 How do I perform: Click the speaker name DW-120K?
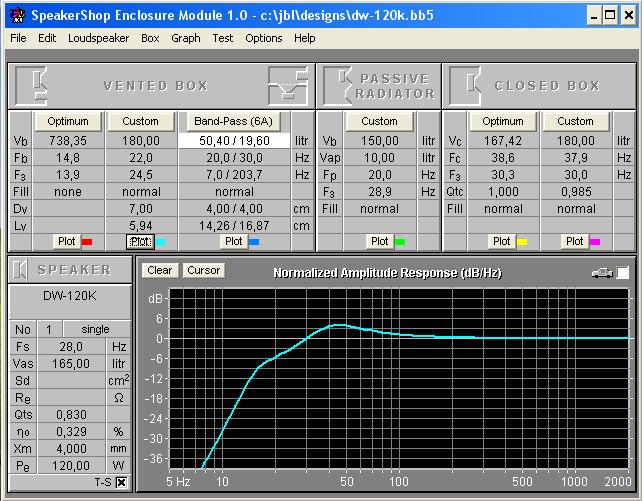(x=70, y=296)
